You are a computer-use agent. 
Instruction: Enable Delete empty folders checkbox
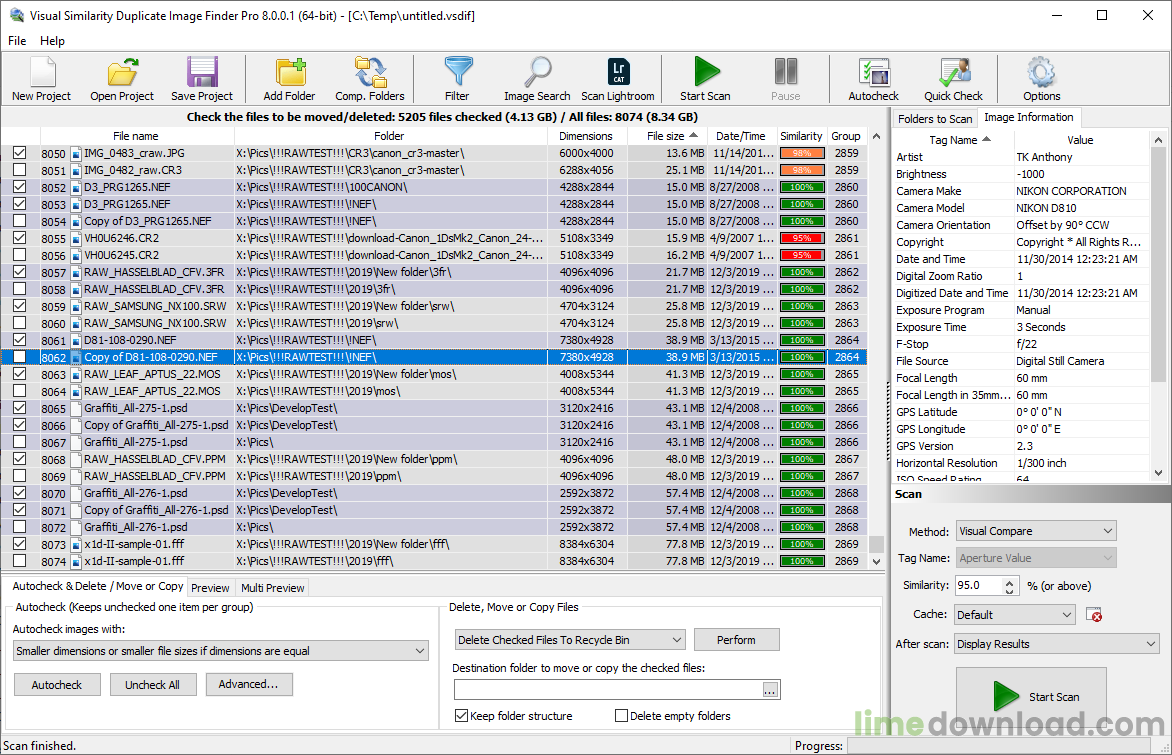[x=621, y=715]
